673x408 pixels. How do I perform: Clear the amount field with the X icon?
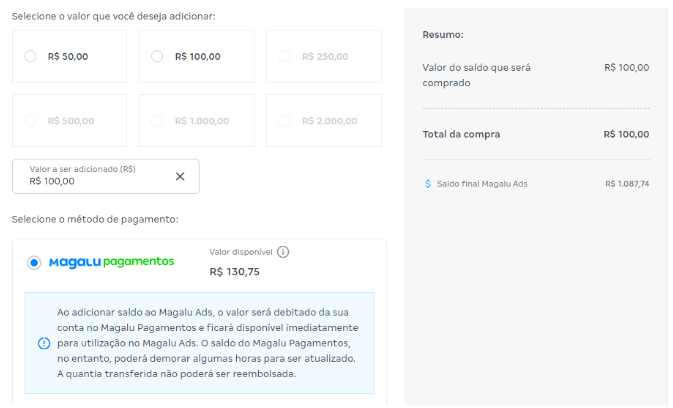point(180,176)
